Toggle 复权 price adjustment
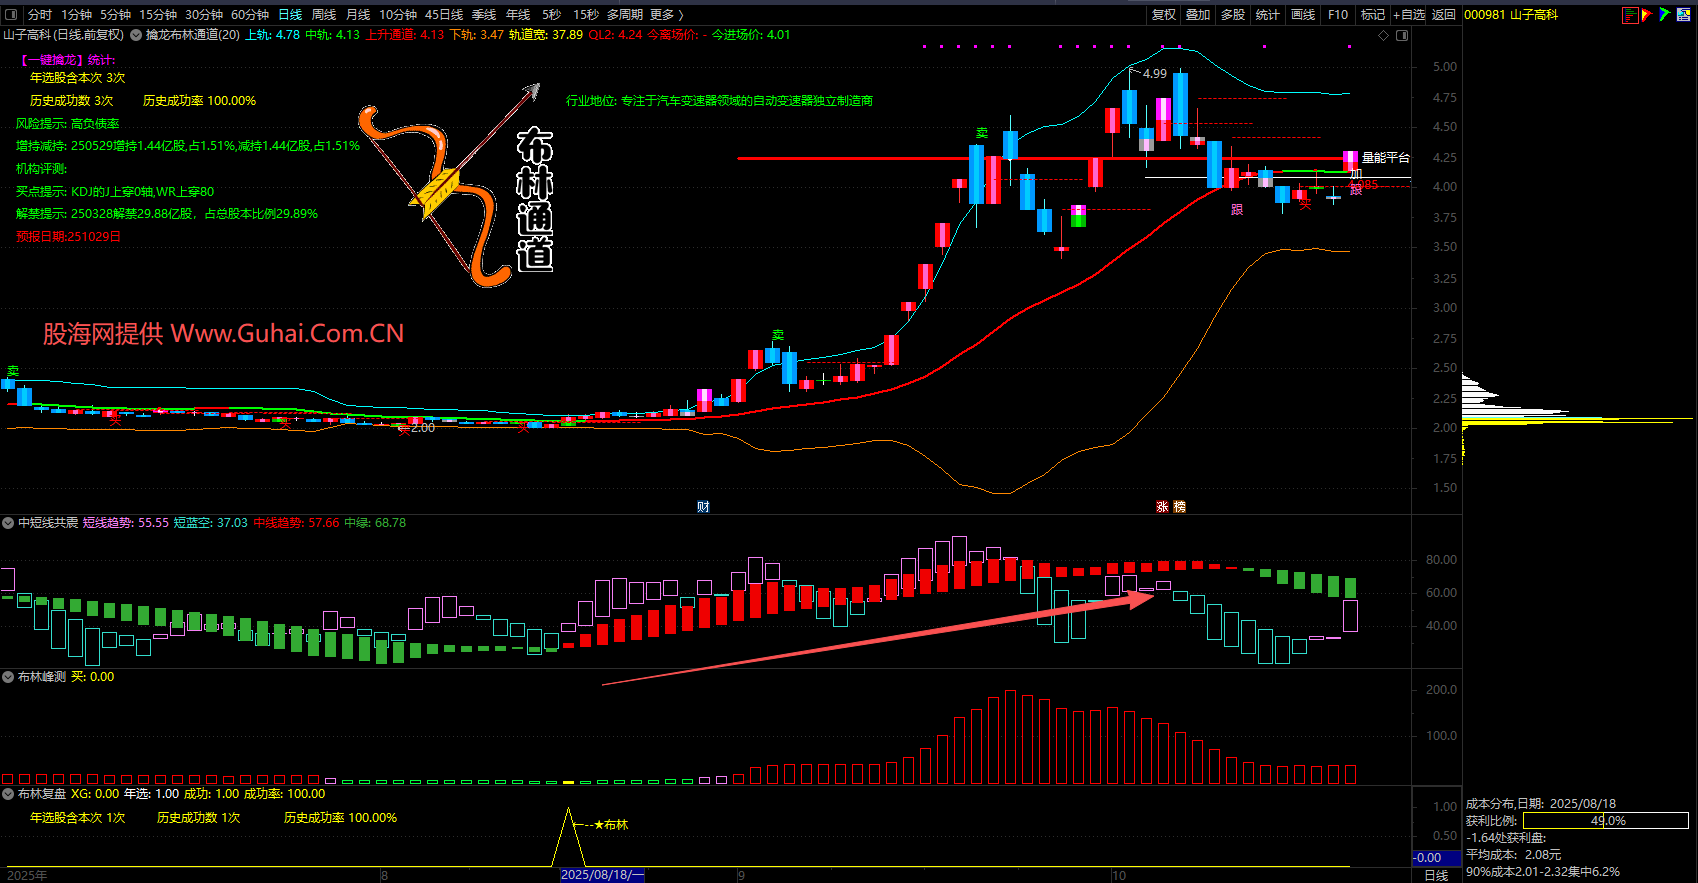 [1164, 15]
